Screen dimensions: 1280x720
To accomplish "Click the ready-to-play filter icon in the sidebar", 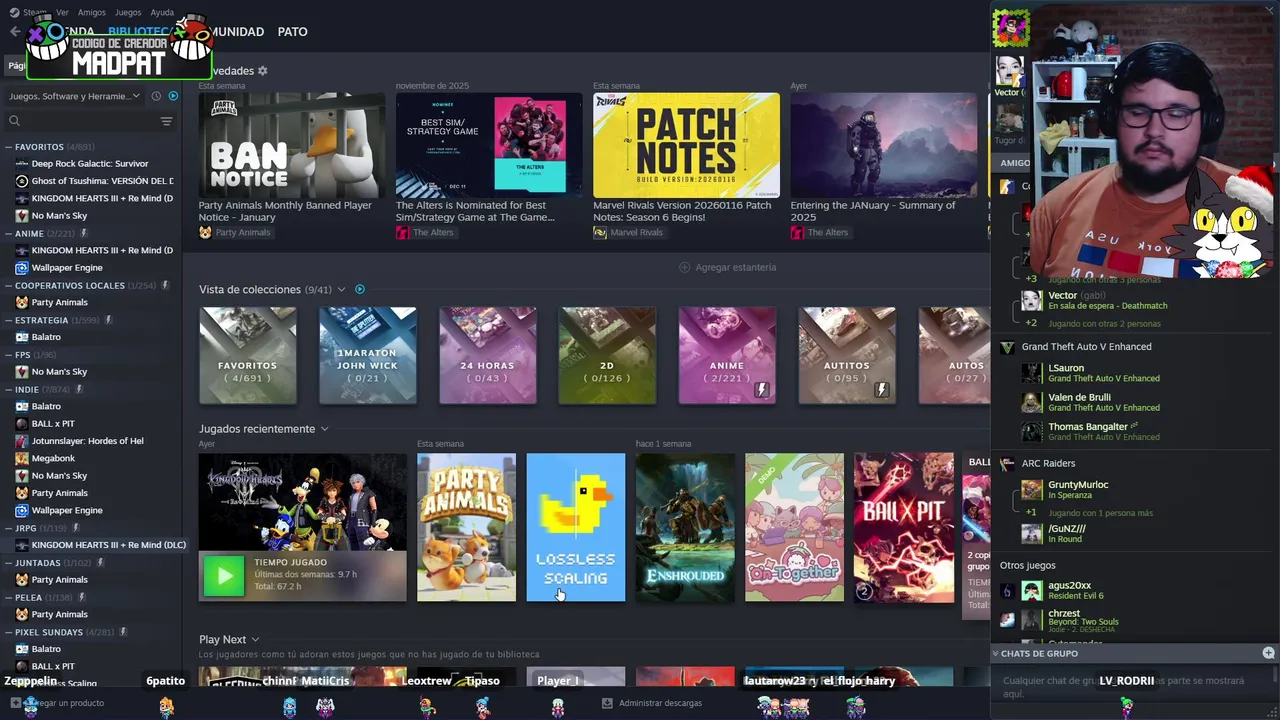I will 173,96.
